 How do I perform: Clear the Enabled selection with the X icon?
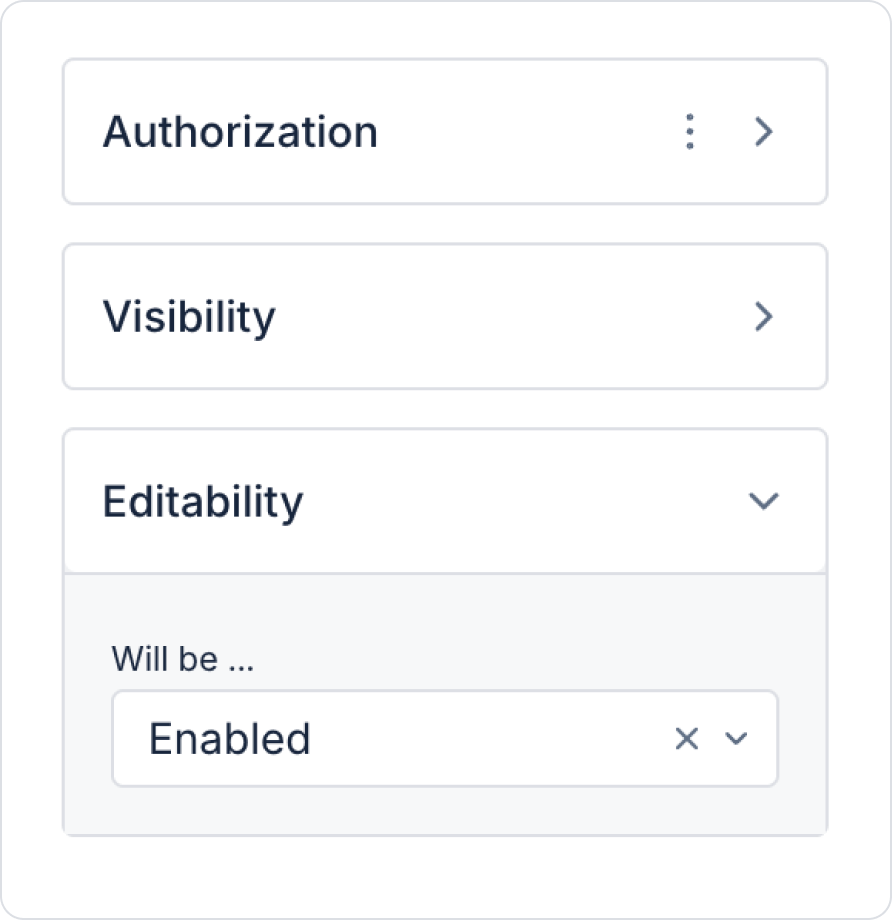pos(686,739)
